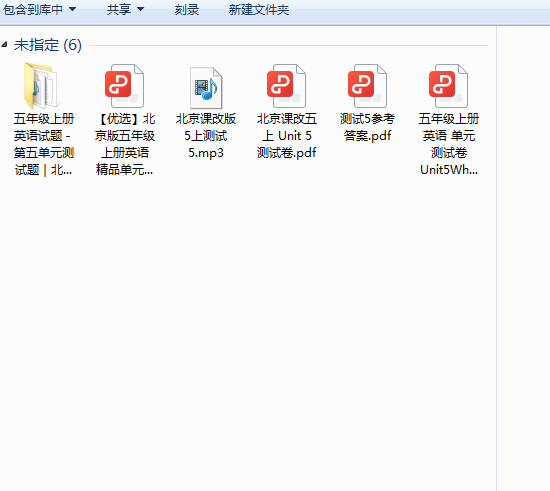
Task: Click the 未指定 (6) group header
Action: (48, 45)
